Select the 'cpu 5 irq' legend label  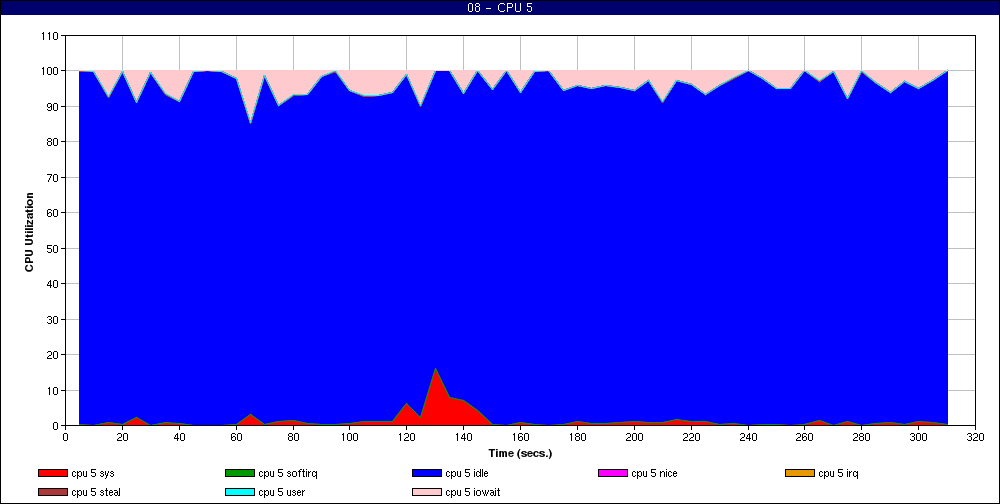(838, 473)
